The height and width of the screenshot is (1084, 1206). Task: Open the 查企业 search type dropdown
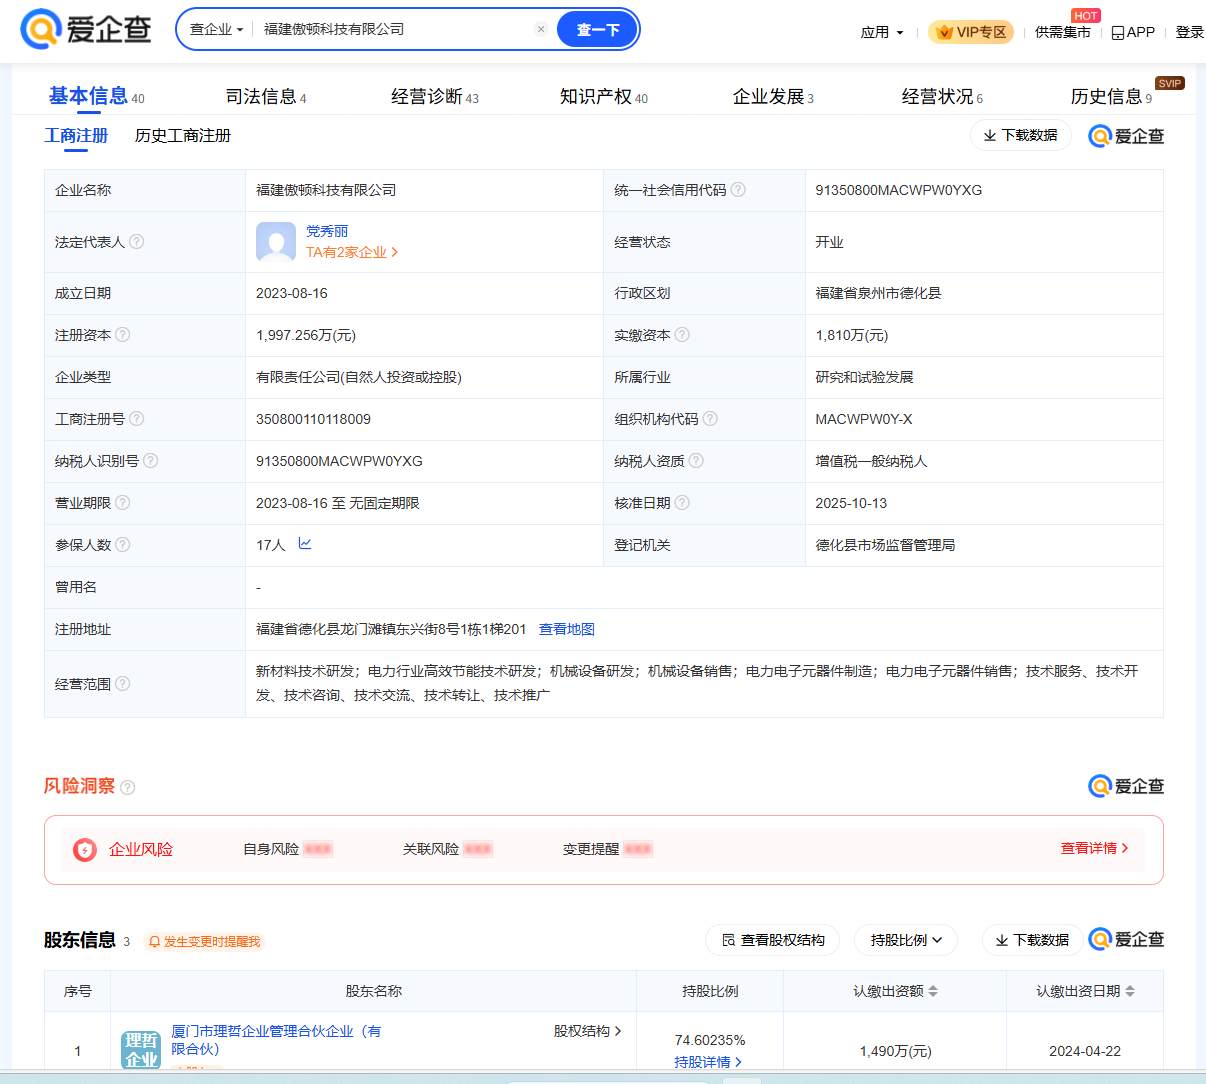216,30
